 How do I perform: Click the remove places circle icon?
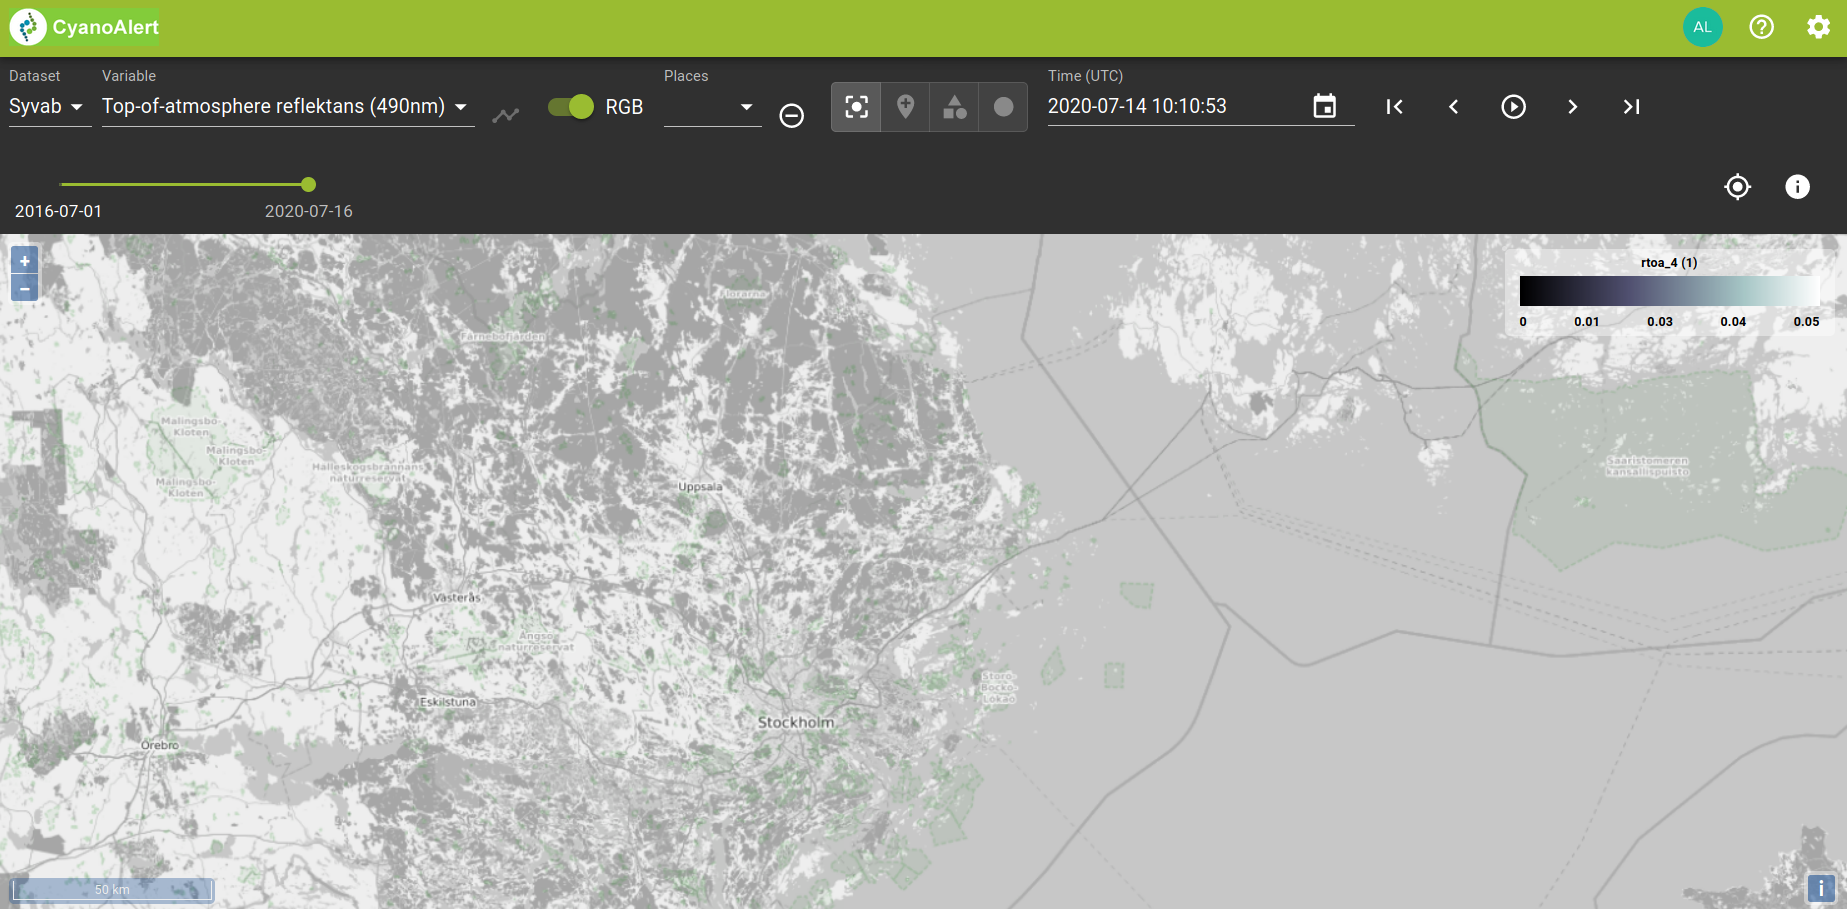tap(791, 116)
